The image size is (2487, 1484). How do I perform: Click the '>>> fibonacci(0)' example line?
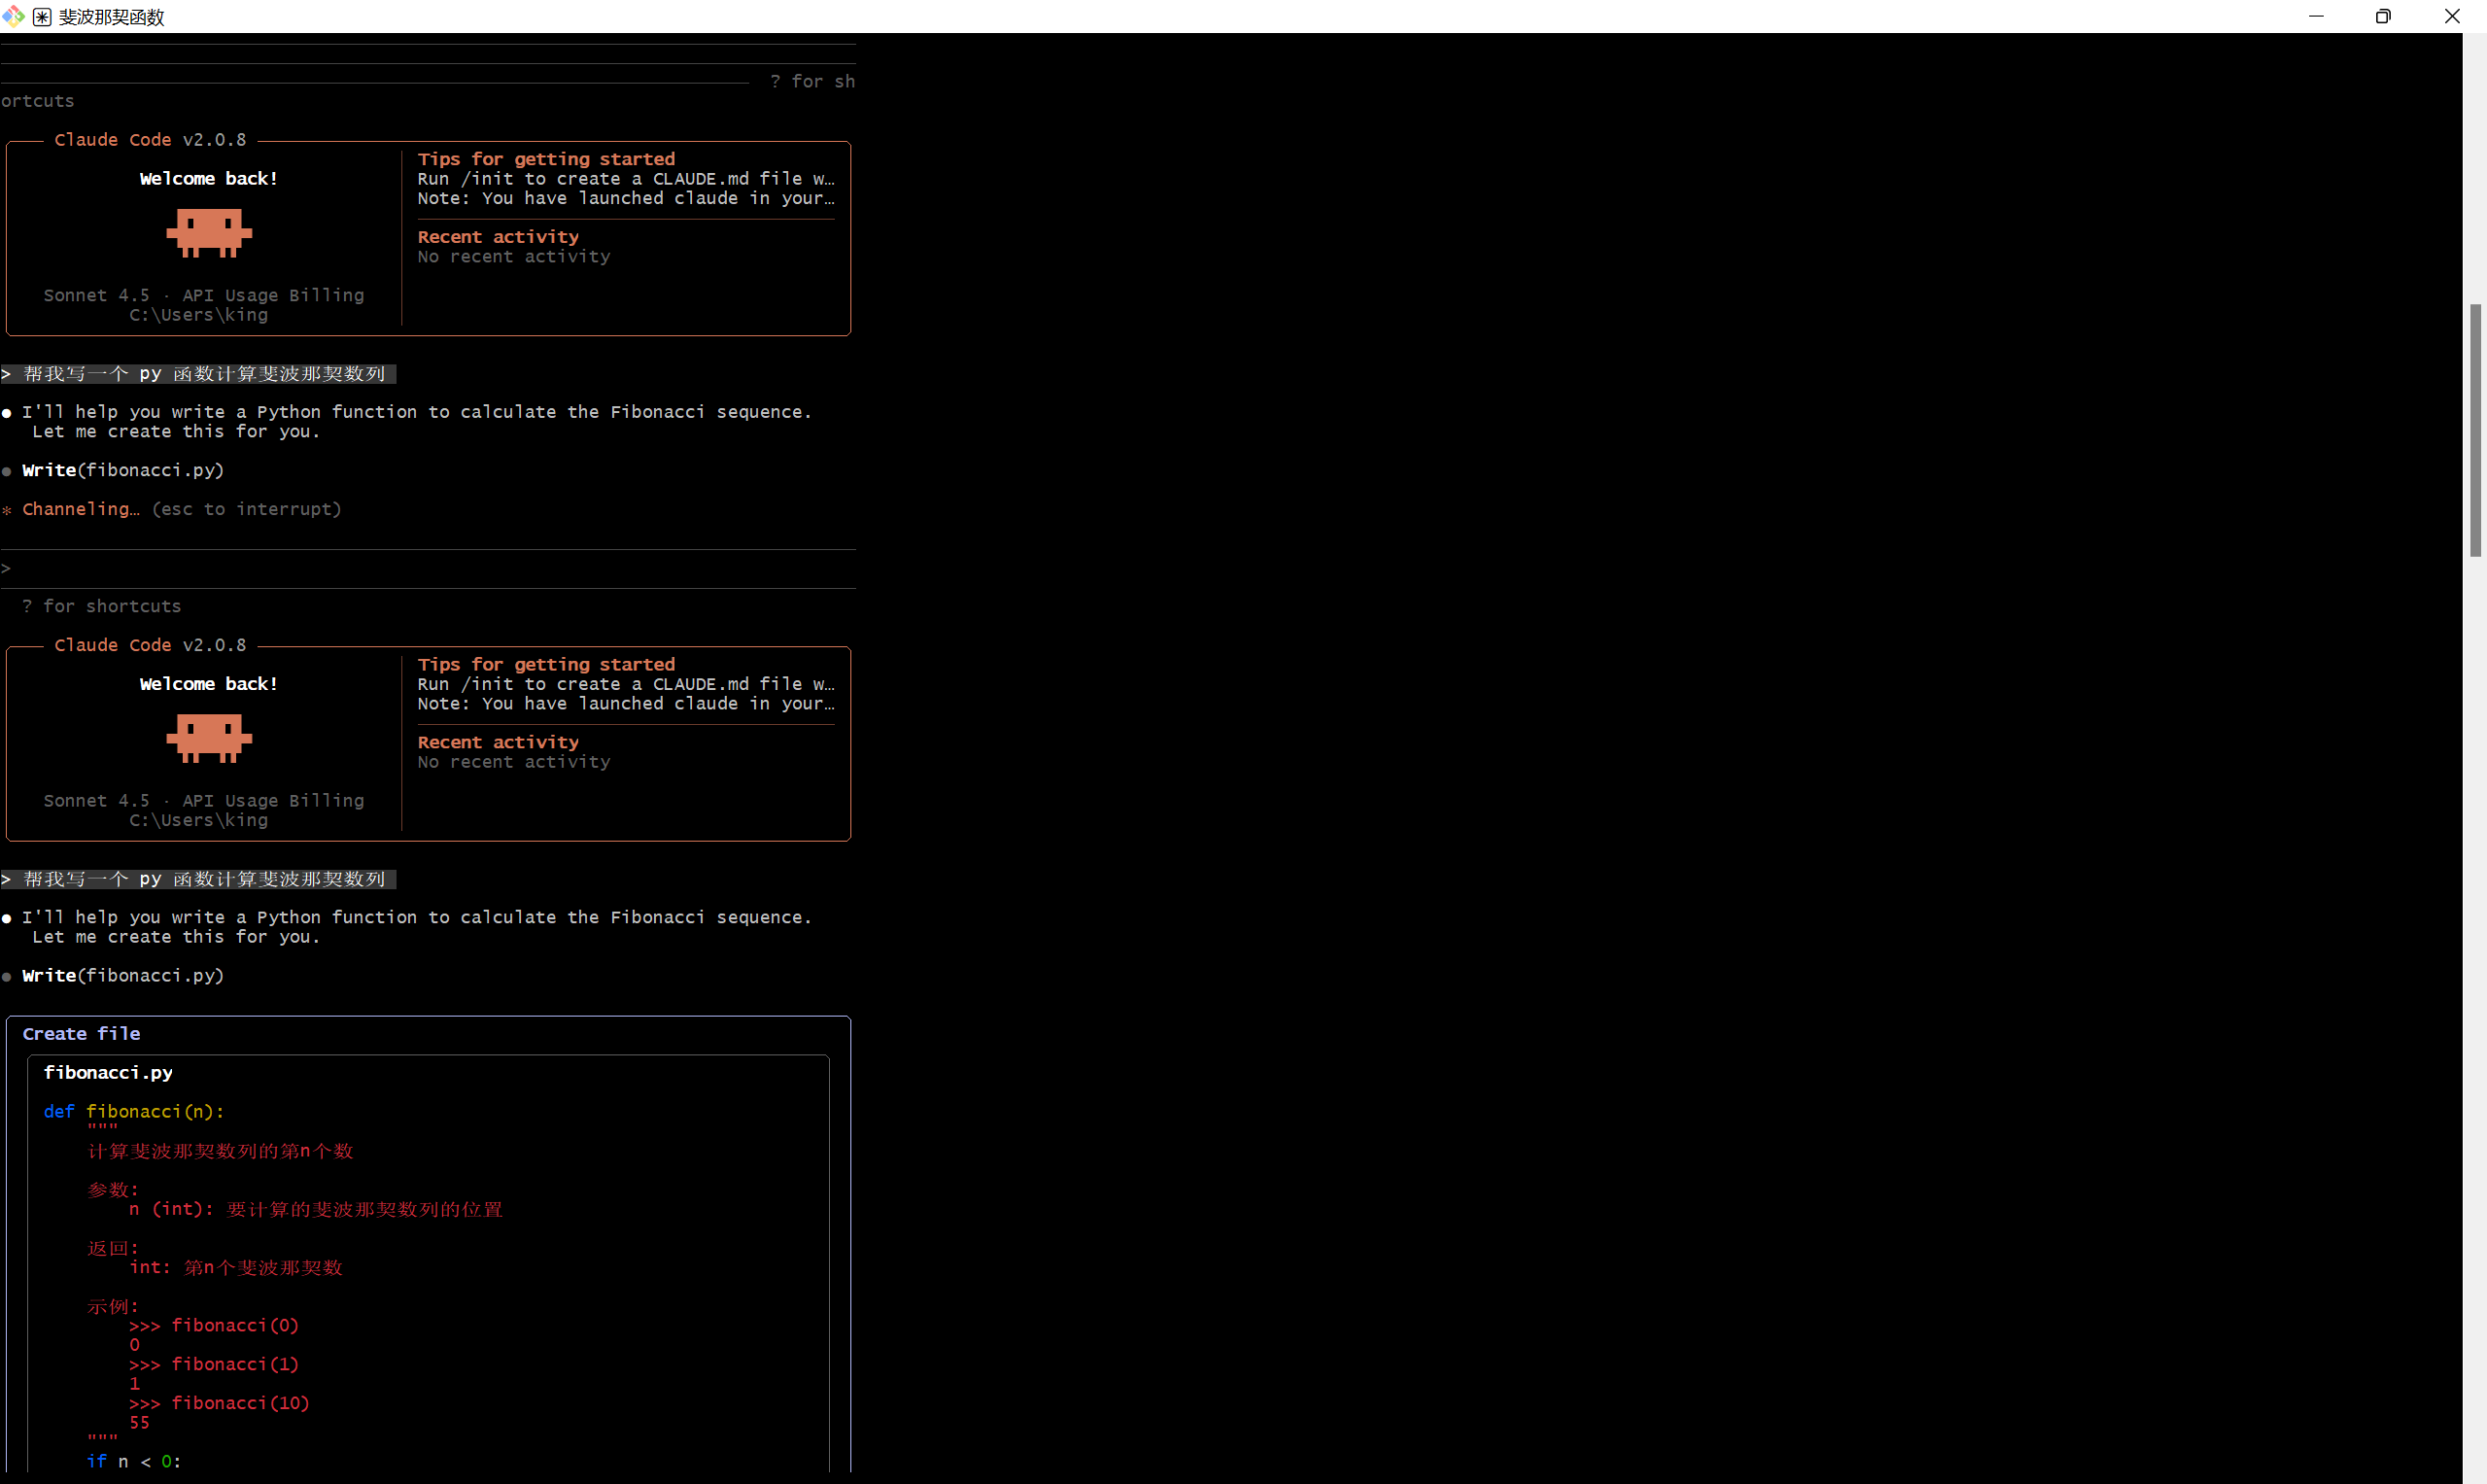pyautogui.click(x=214, y=1325)
